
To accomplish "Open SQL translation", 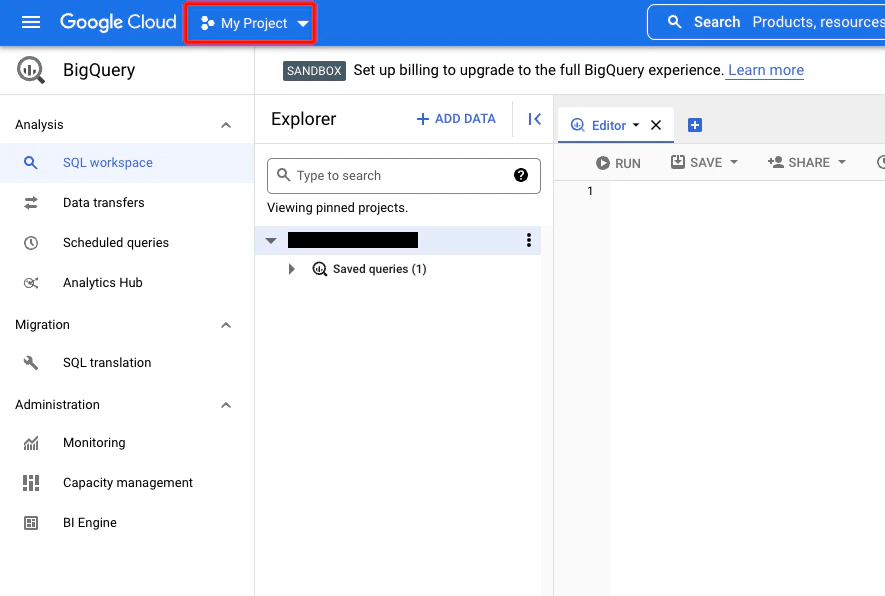I will tap(126, 362).
